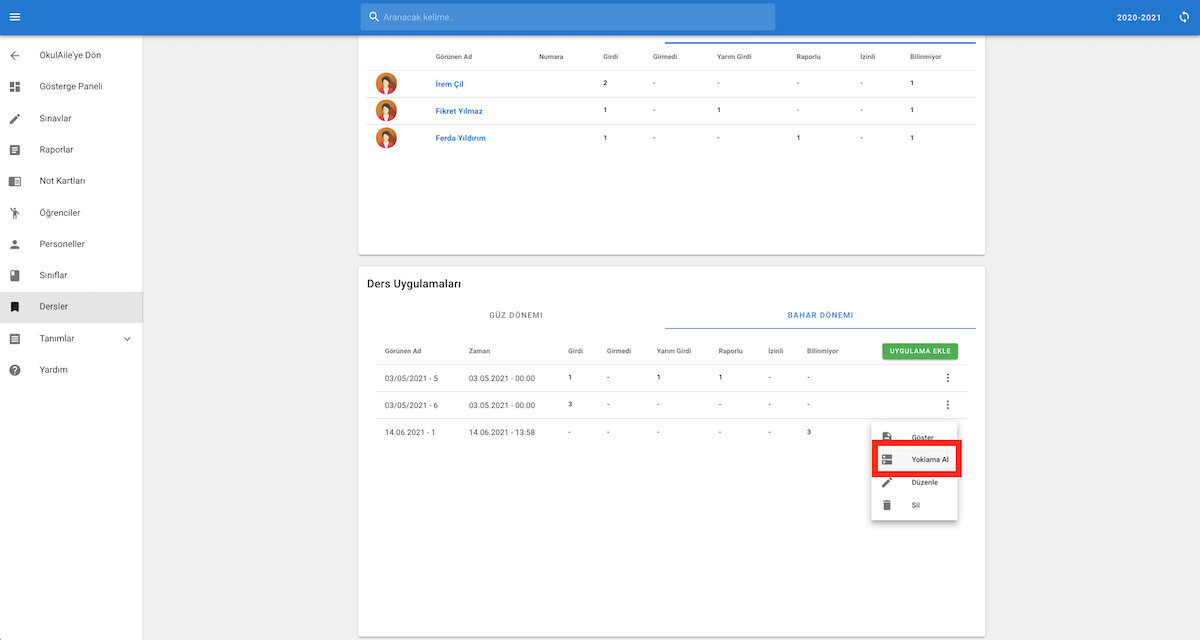
Task: Click the 14.06.2021 - 1 row name
Action: coord(410,432)
